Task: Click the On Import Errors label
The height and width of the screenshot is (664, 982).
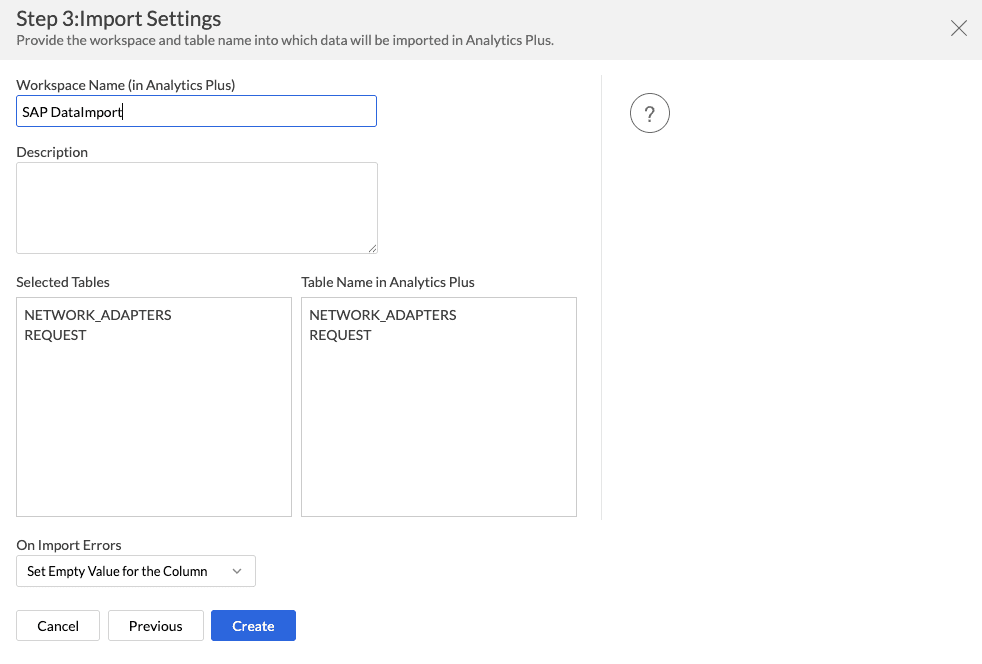Action: point(69,545)
